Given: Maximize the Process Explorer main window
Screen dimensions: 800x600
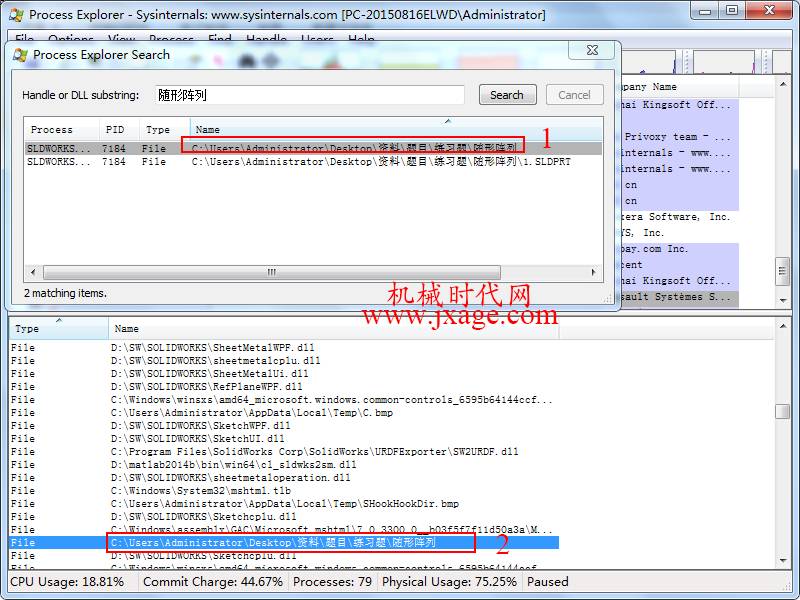Looking at the screenshot, I should 732,10.
